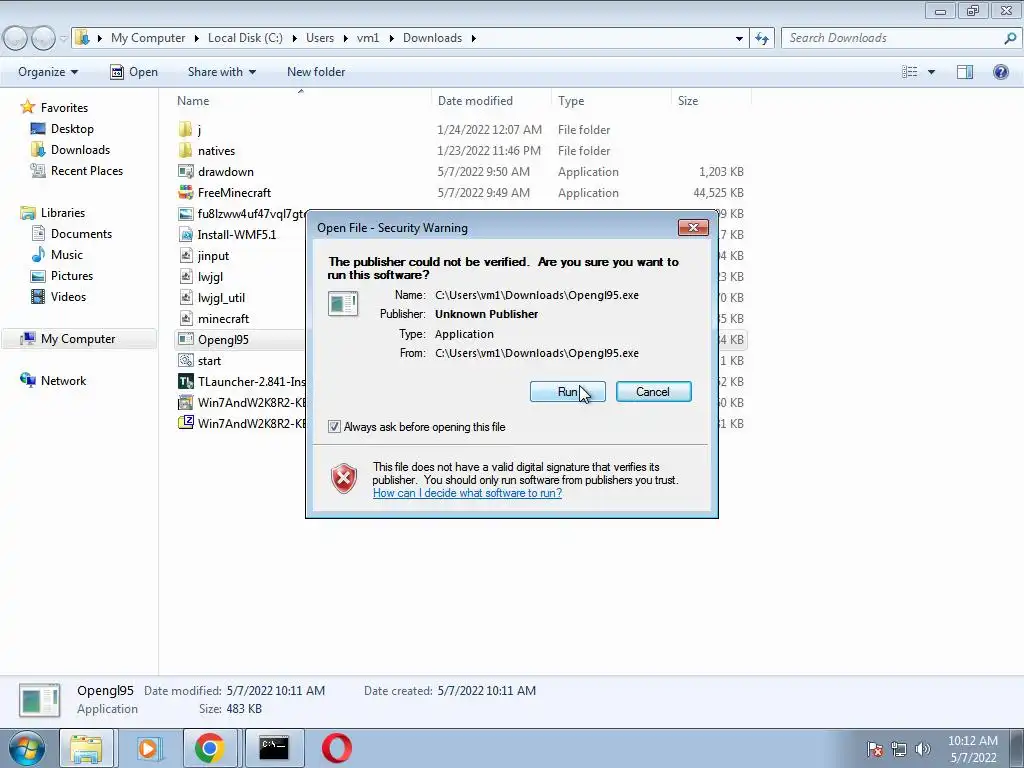Click Run in the Security Warning dialog
This screenshot has width=1024, height=768.
click(x=568, y=392)
